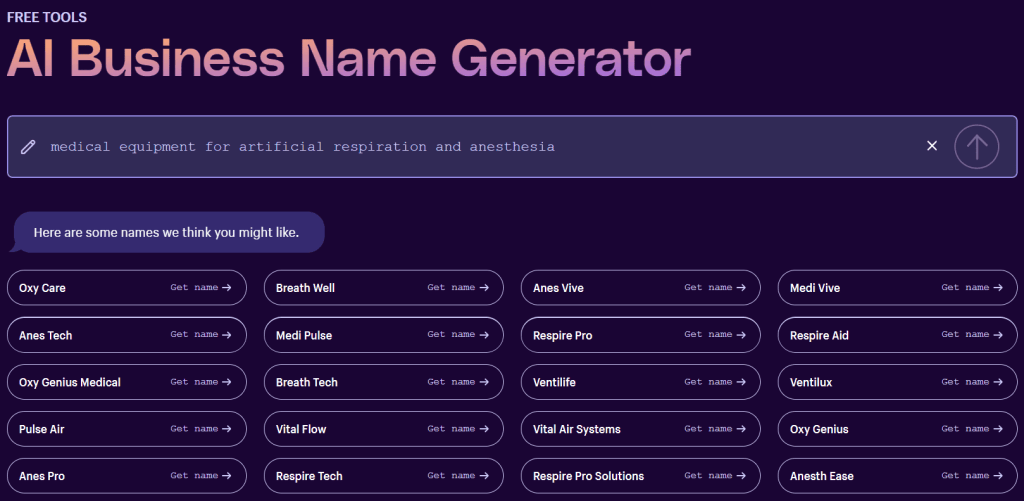Click into the business description input field
This screenshot has width=1024, height=501.
[x=512, y=146]
